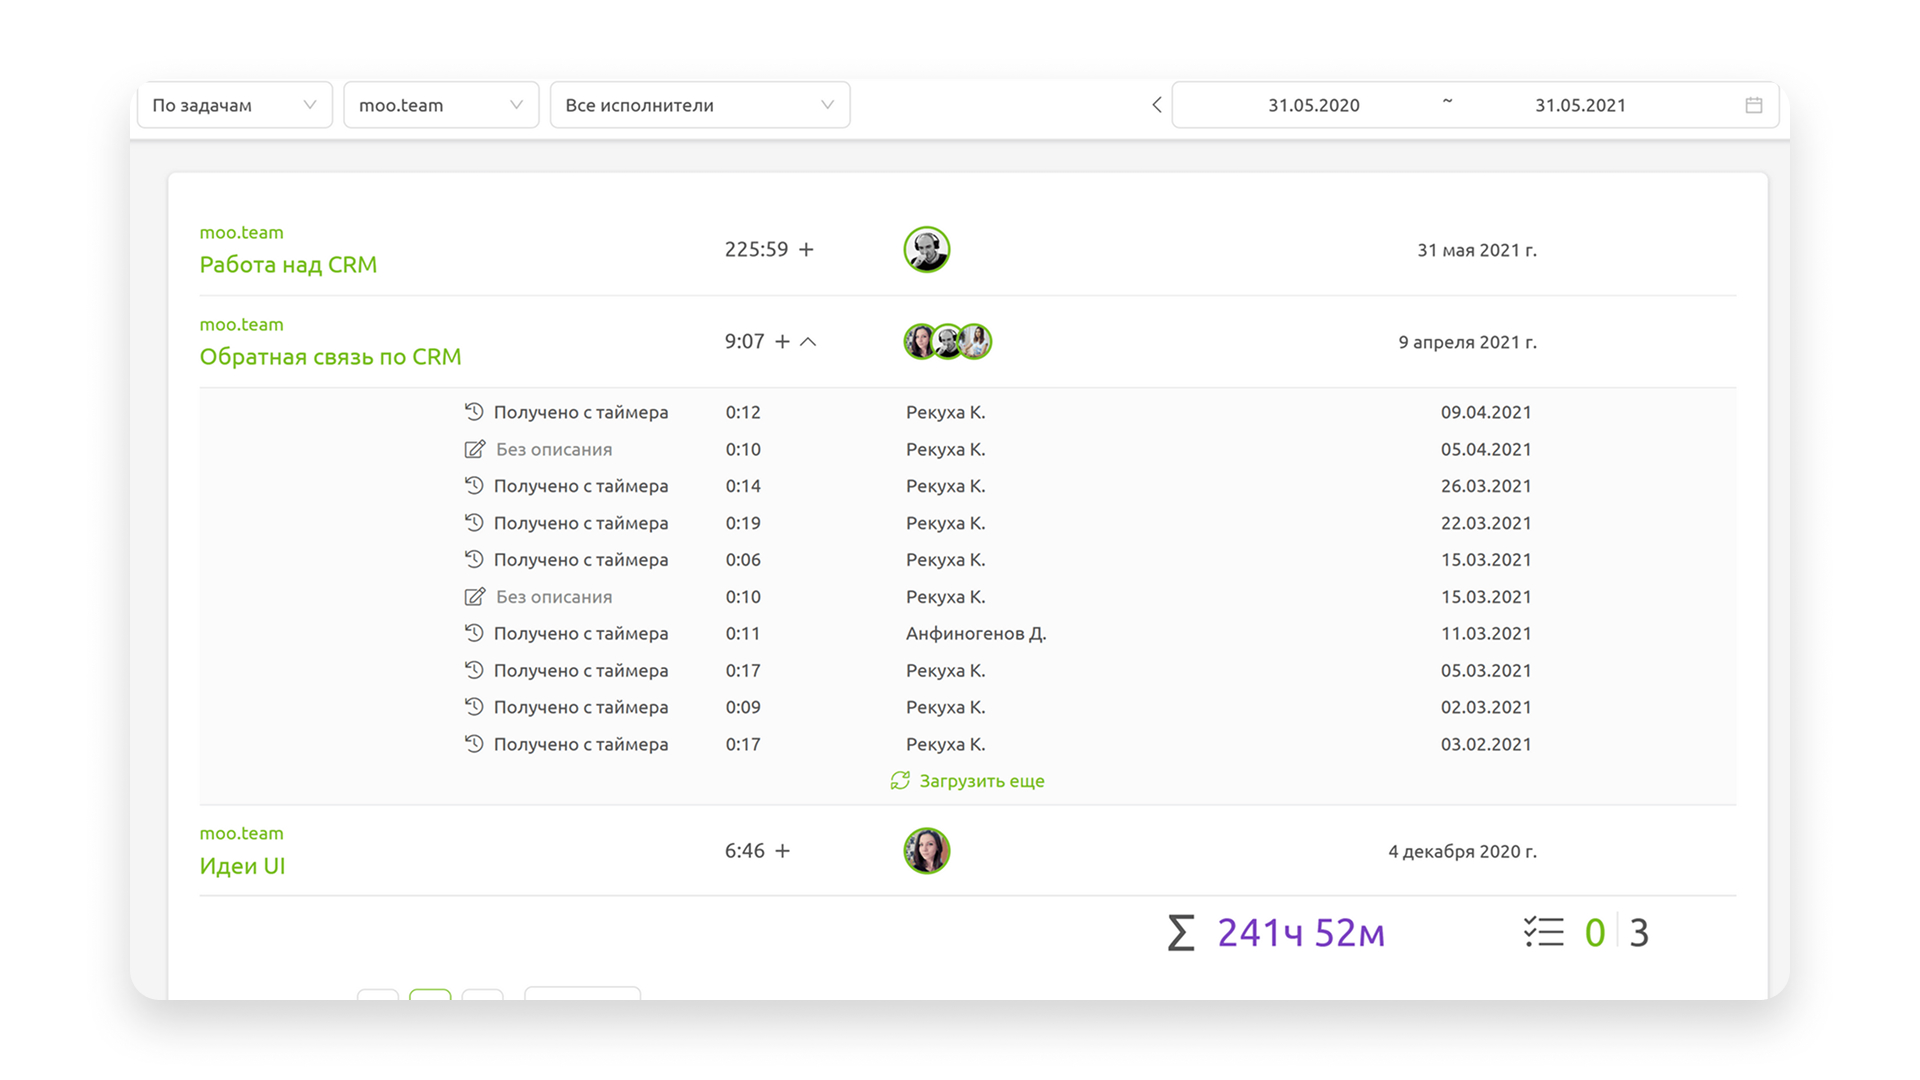Click the end date 31.05.2021 field
1920x1080 pixels.
[1579, 105]
